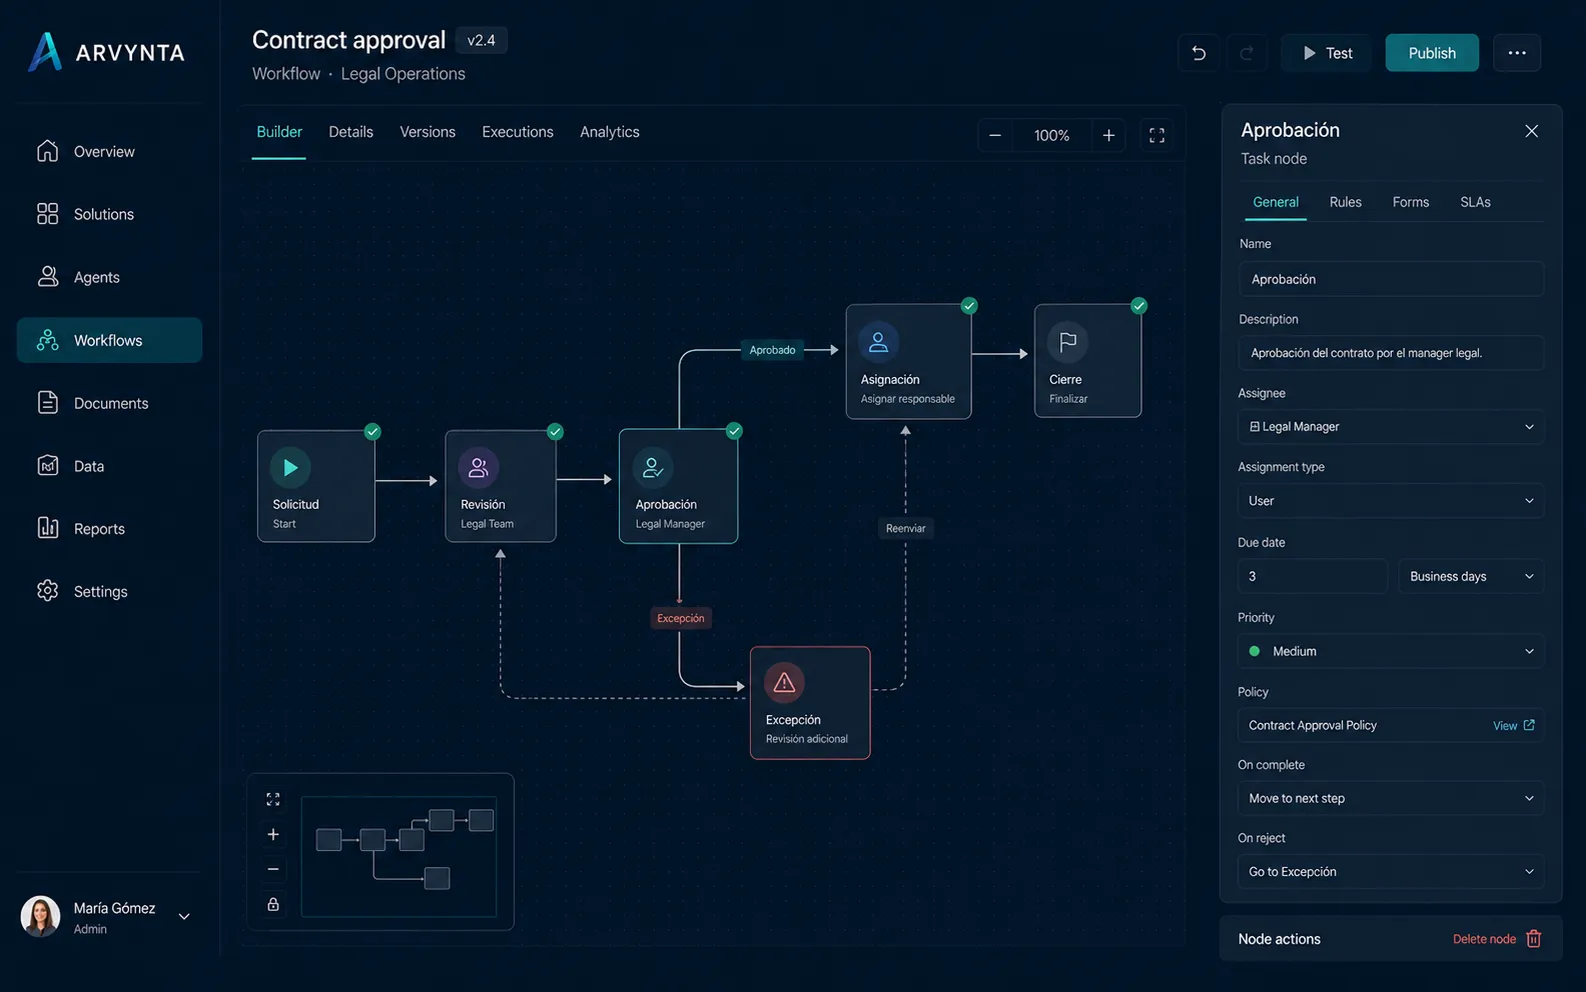1586x992 pixels.
Task: Expand the Assignee Legal Manager dropdown
Action: point(1390,427)
